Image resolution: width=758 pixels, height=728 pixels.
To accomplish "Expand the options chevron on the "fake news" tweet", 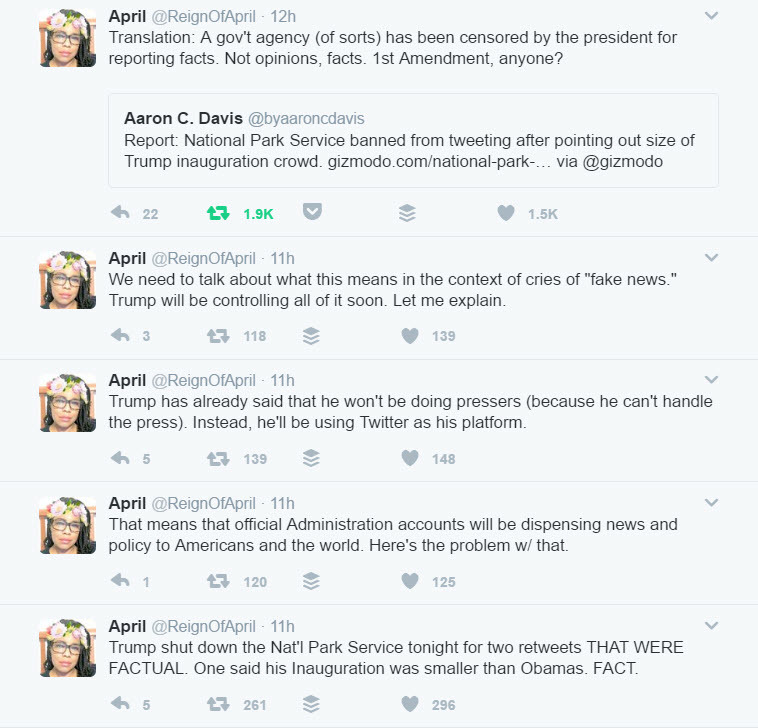I will coord(711,258).
